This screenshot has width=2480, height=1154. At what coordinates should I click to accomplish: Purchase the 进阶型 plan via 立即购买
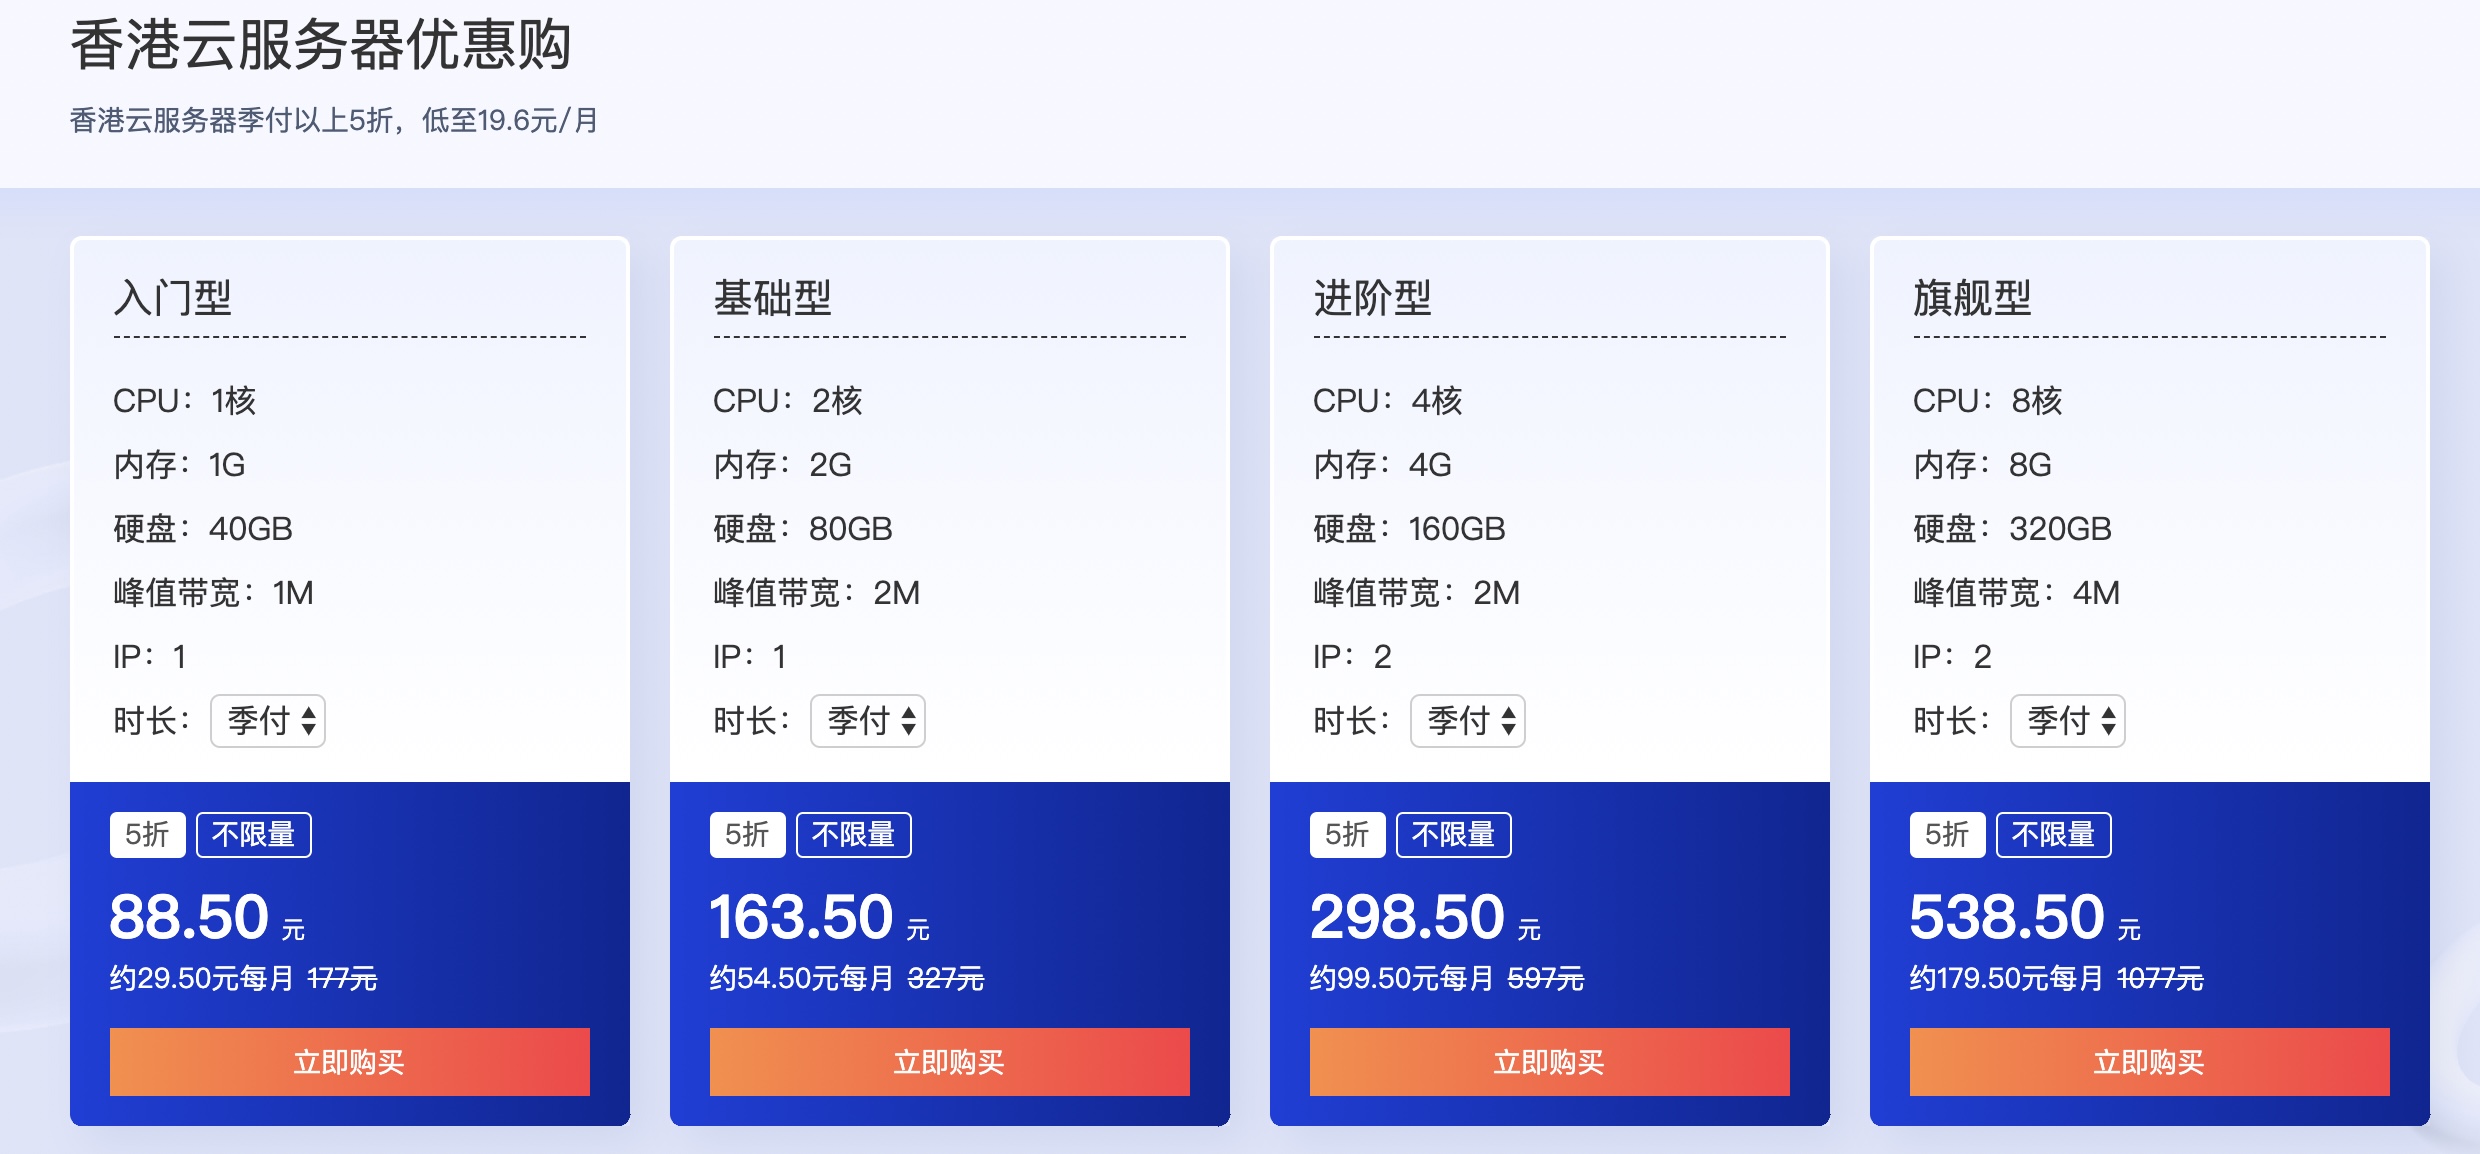(1548, 1063)
